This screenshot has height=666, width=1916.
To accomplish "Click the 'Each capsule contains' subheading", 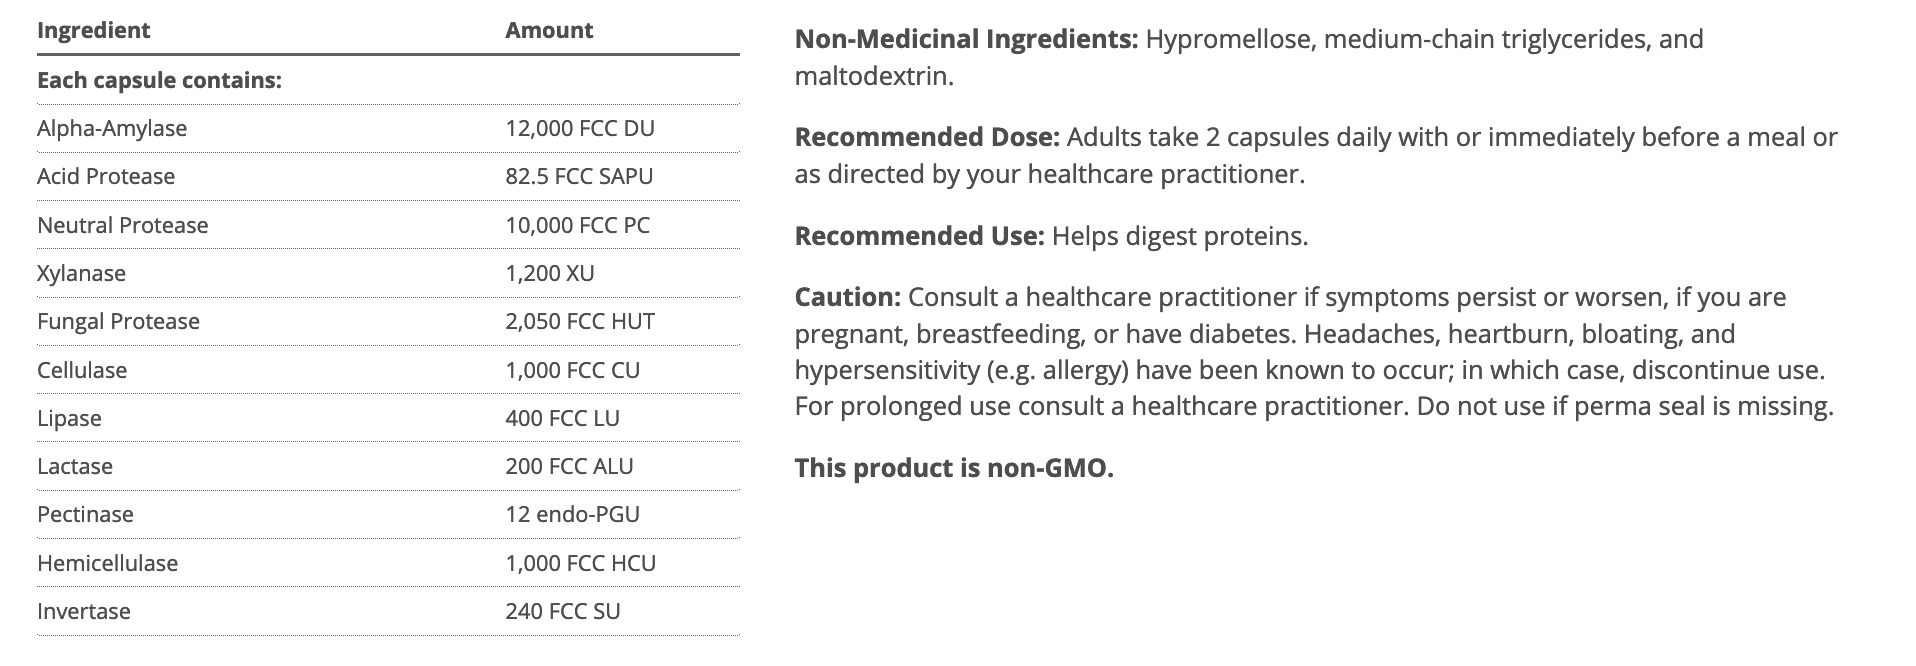I will pos(159,80).
